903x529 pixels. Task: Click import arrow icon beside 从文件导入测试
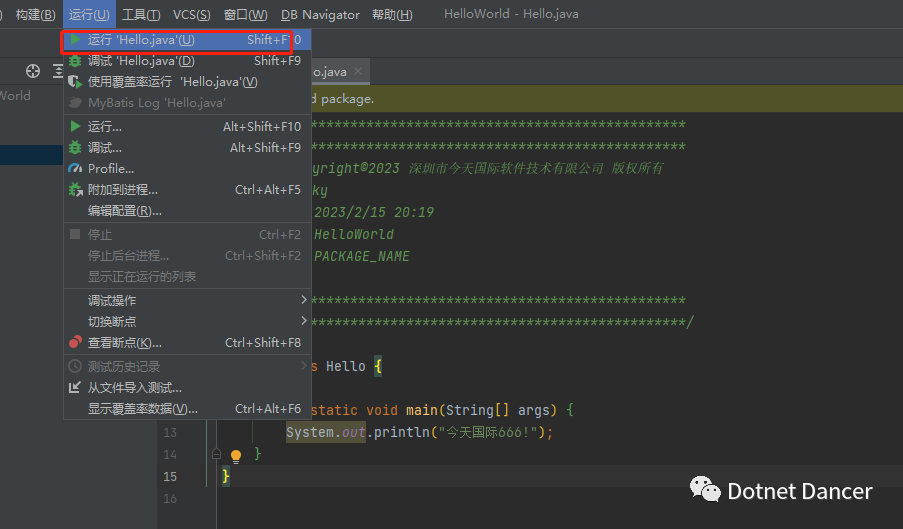point(75,387)
